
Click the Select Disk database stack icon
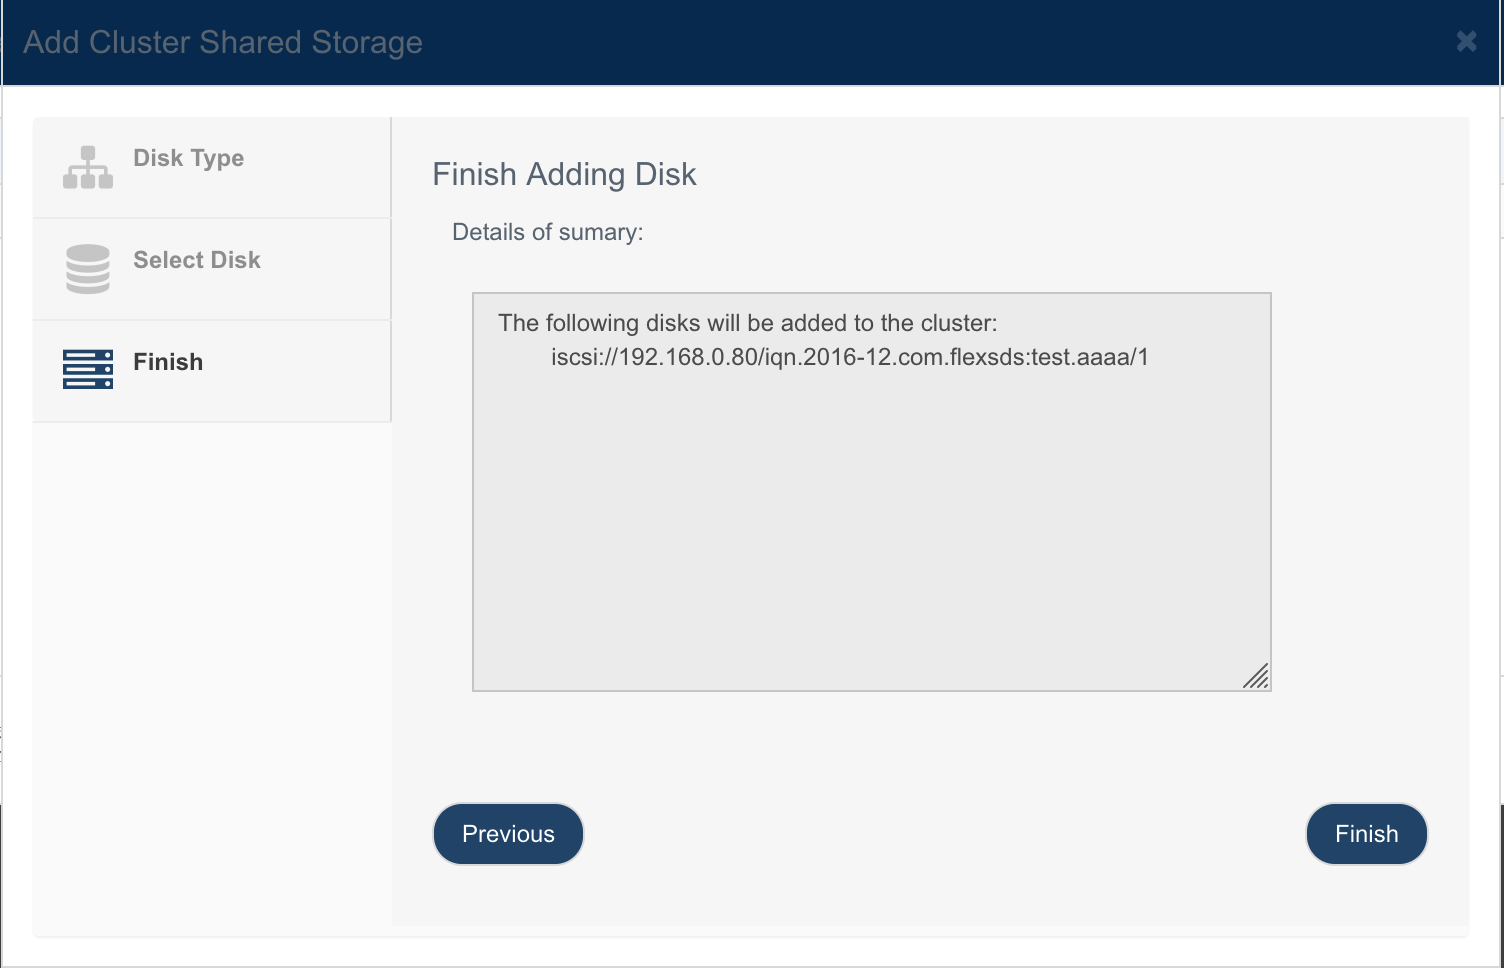point(88,269)
